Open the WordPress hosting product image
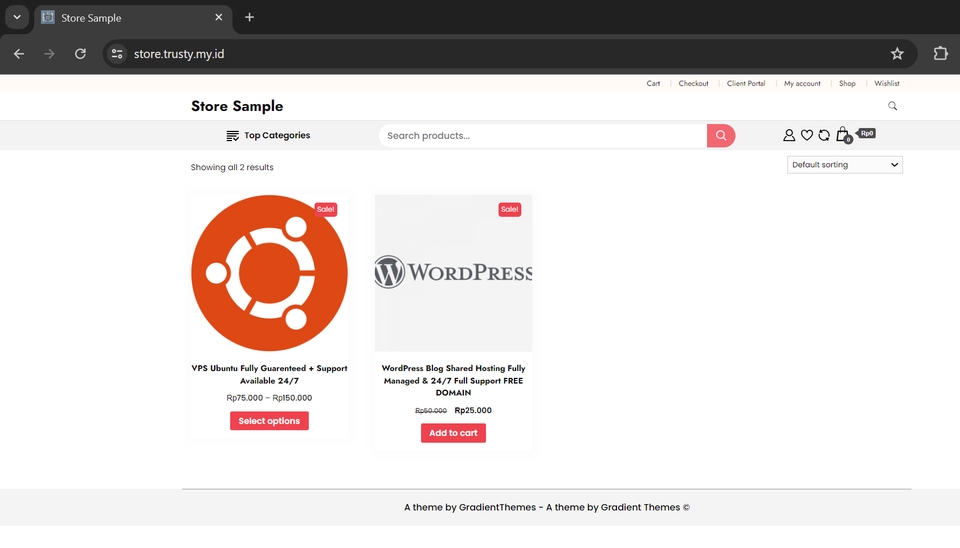This screenshot has width=960, height=548. pyautogui.click(x=453, y=273)
